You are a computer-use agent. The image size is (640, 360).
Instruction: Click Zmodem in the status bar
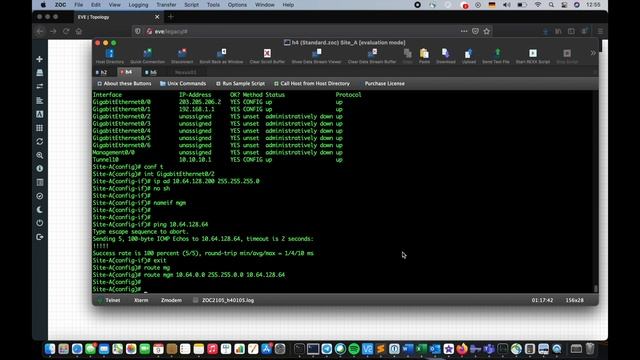tap(171, 300)
